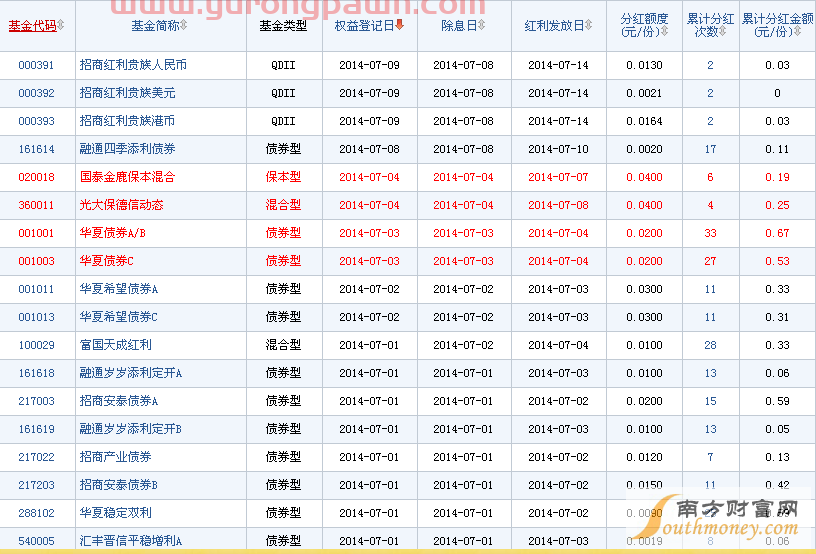Open fund 华夏希望债券A
The height and width of the screenshot is (554, 816).
click(119, 289)
